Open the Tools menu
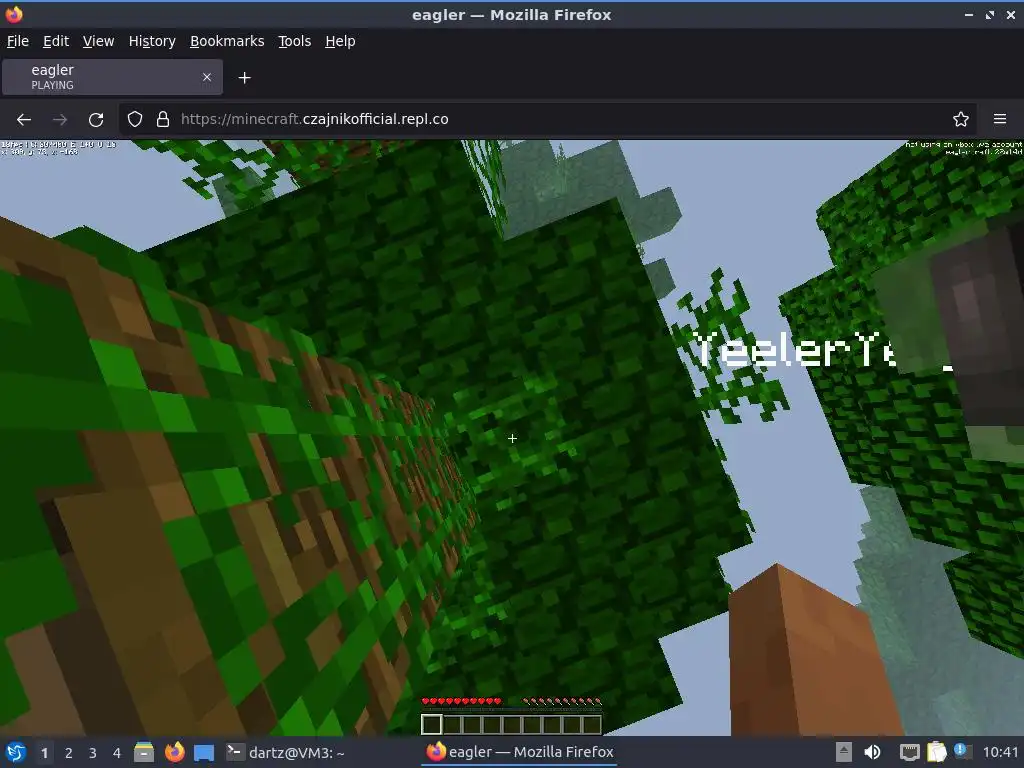The width and height of the screenshot is (1024, 768). (295, 41)
